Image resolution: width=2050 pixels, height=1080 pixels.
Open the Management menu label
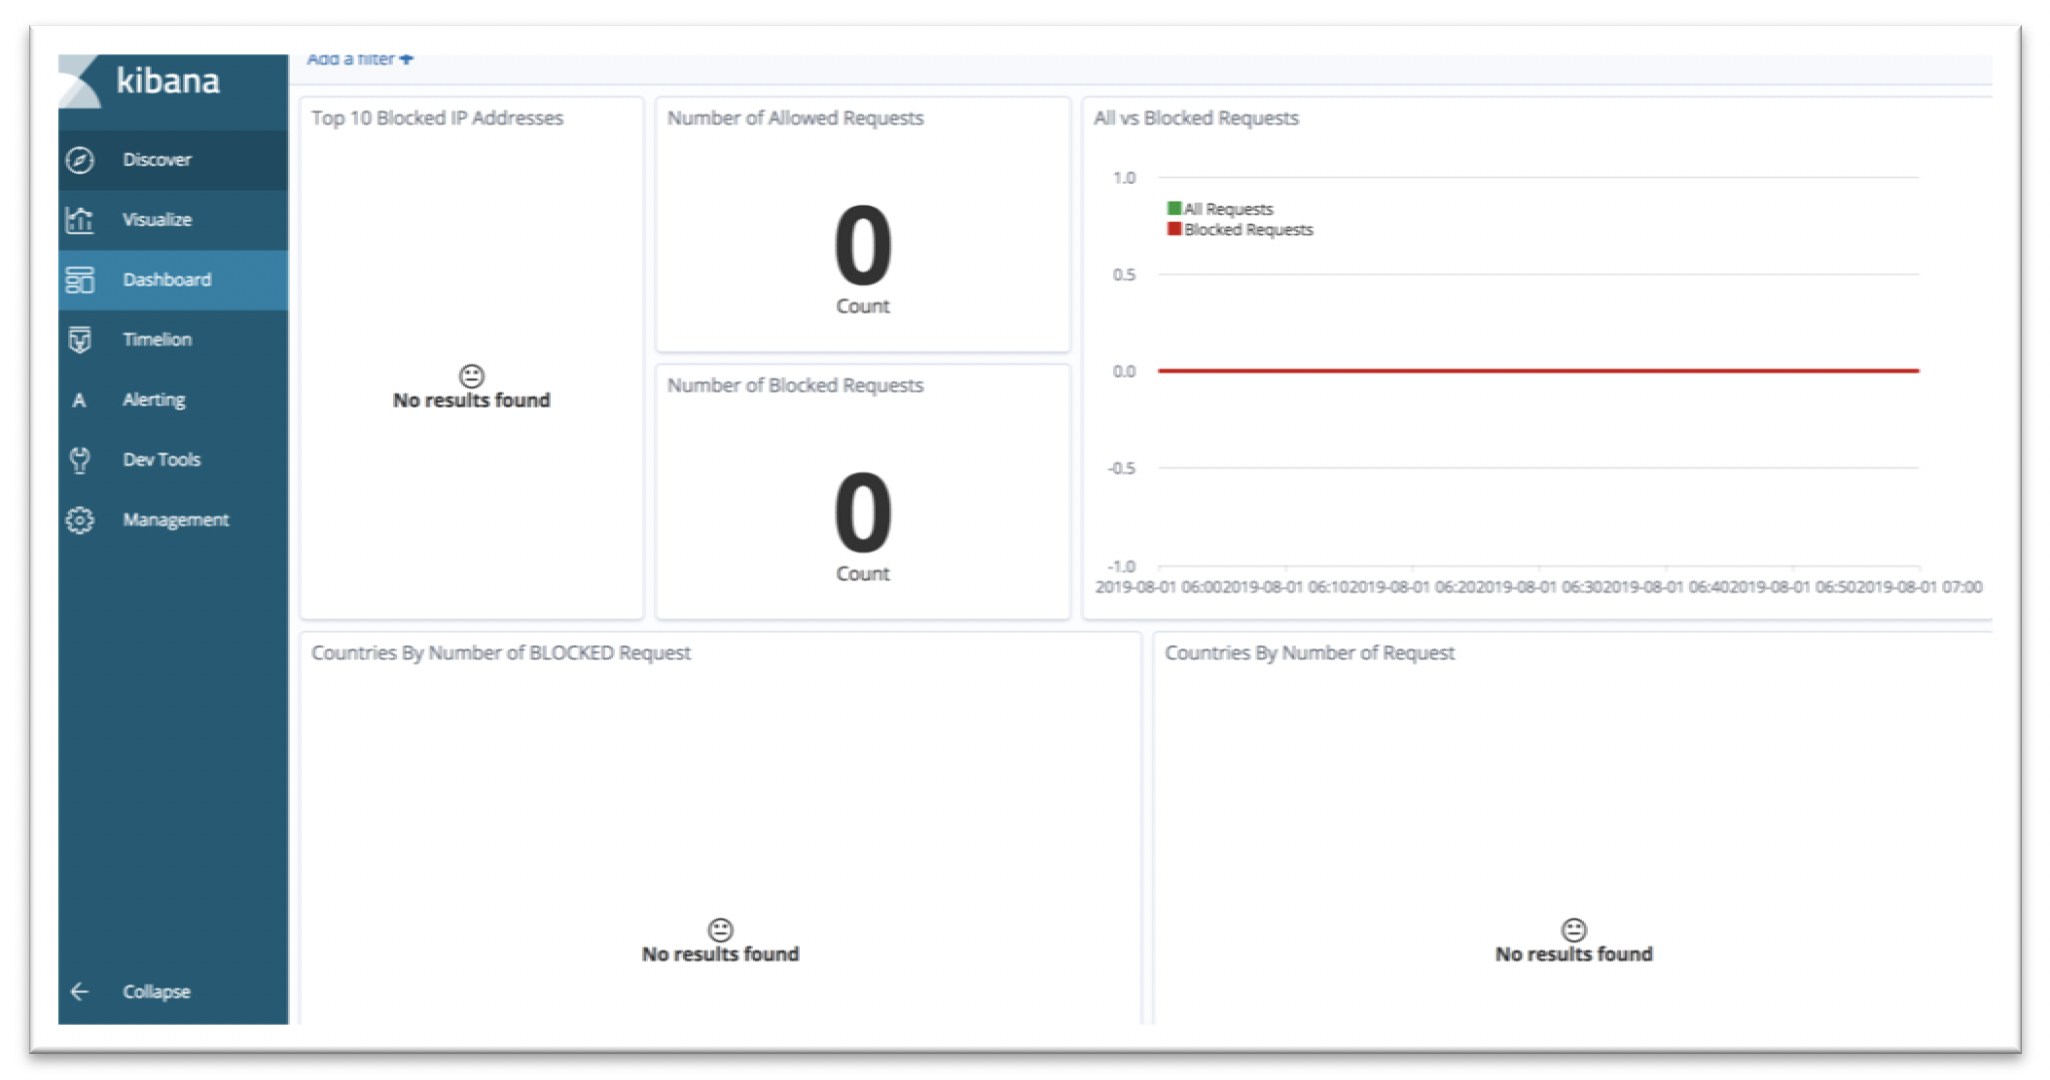point(176,520)
